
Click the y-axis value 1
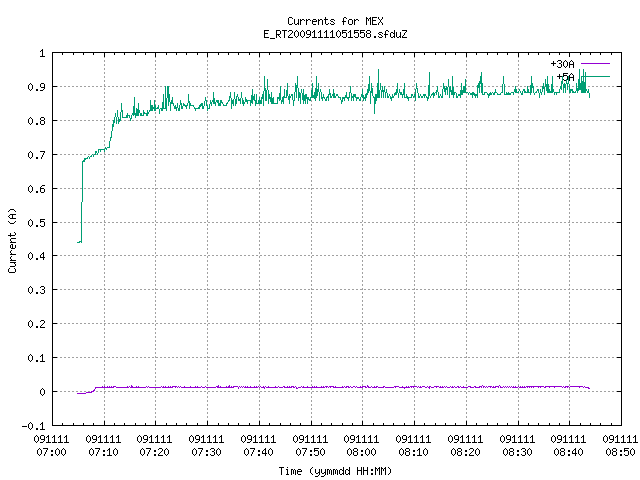[42, 53]
